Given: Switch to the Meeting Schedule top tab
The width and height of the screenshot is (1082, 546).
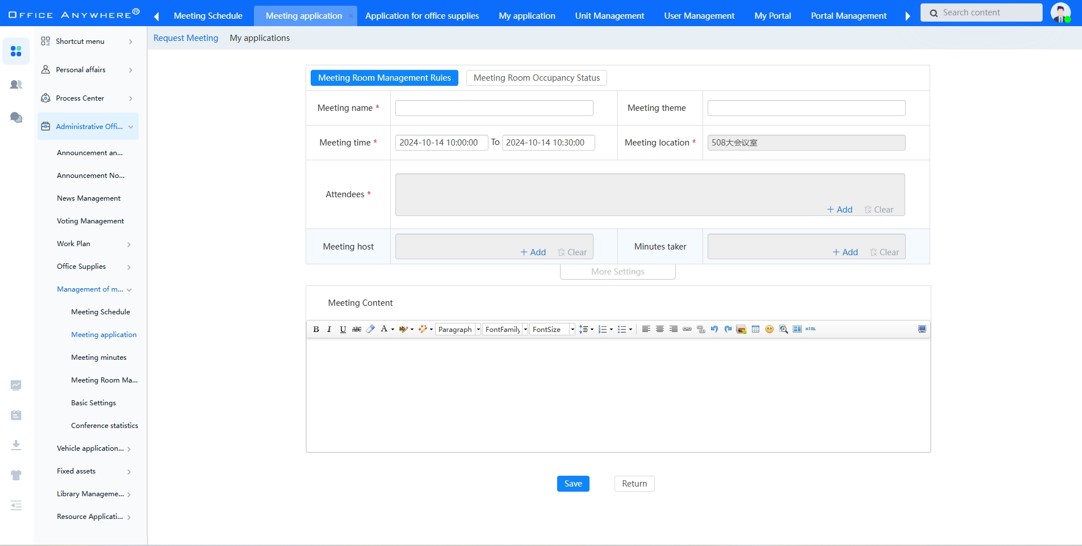Looking at the screenshot, I should (x=208, y=15).
